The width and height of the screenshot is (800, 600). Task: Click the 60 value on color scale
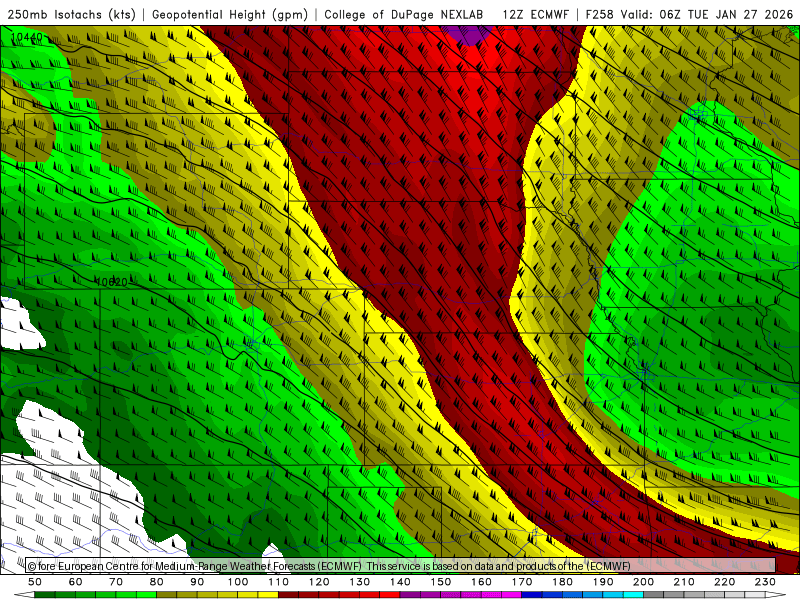75,582
